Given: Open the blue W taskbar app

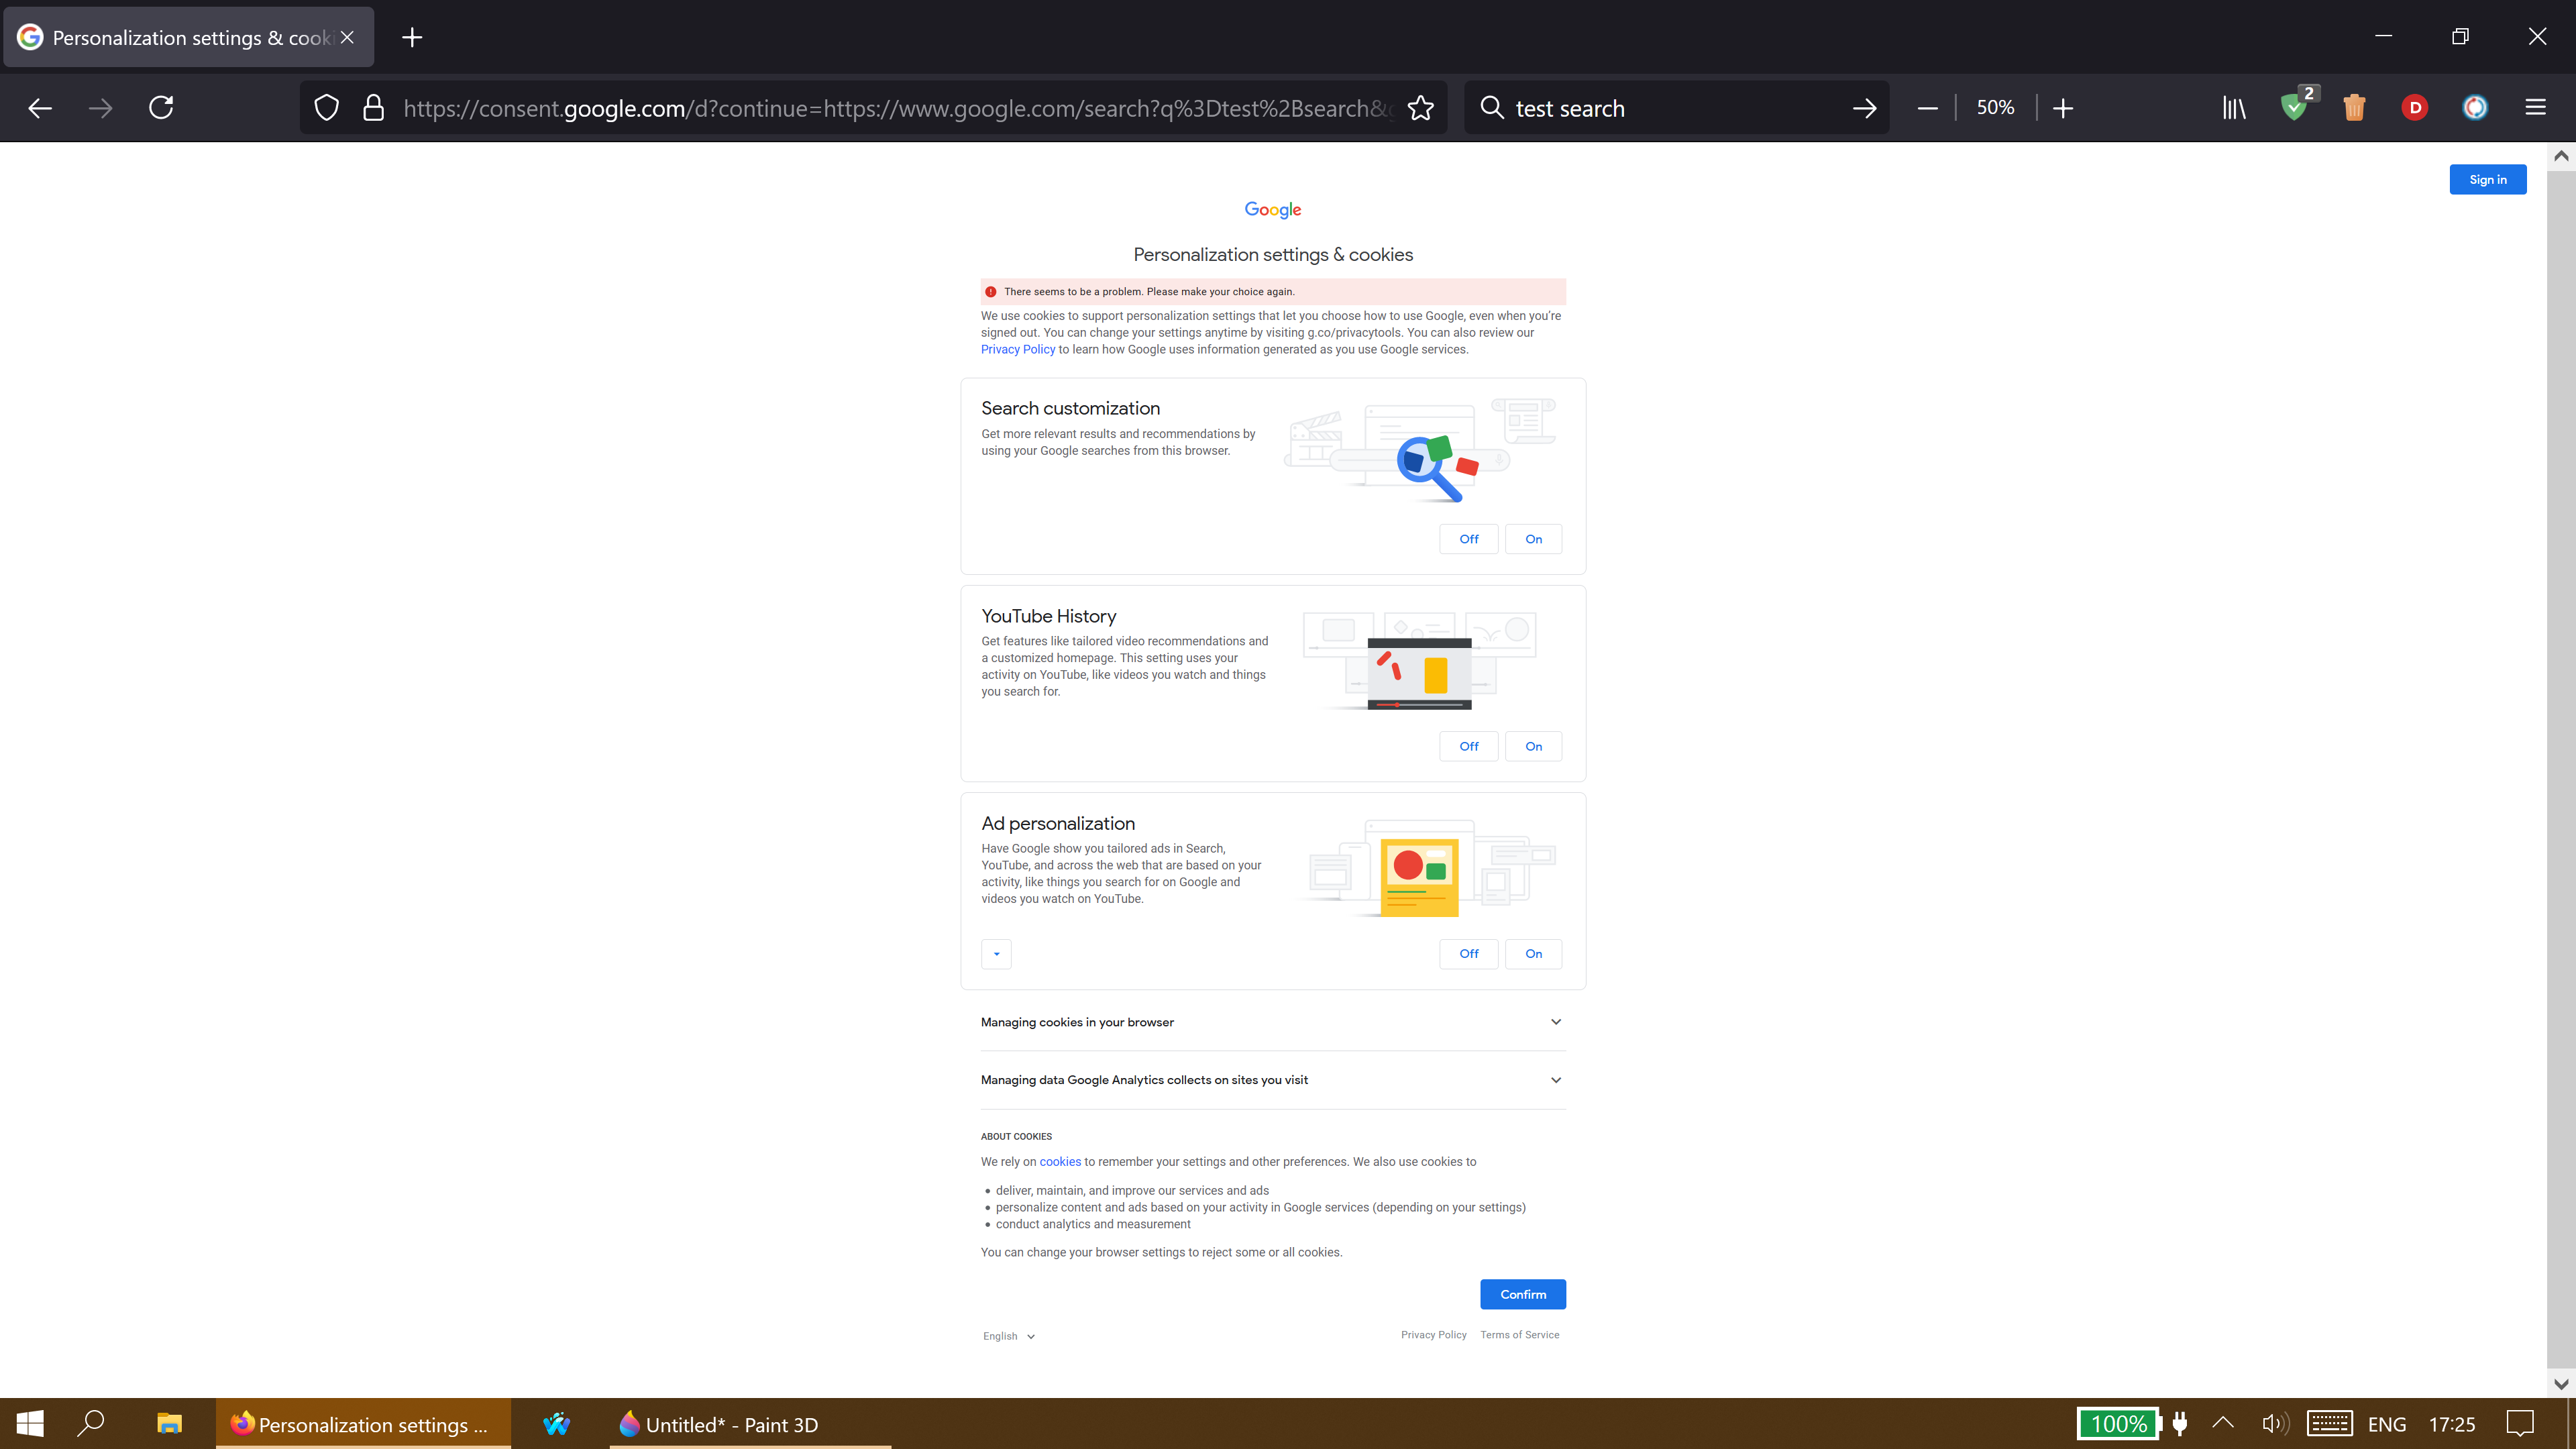Looking at the screenshot, I should coord(556,1424).
